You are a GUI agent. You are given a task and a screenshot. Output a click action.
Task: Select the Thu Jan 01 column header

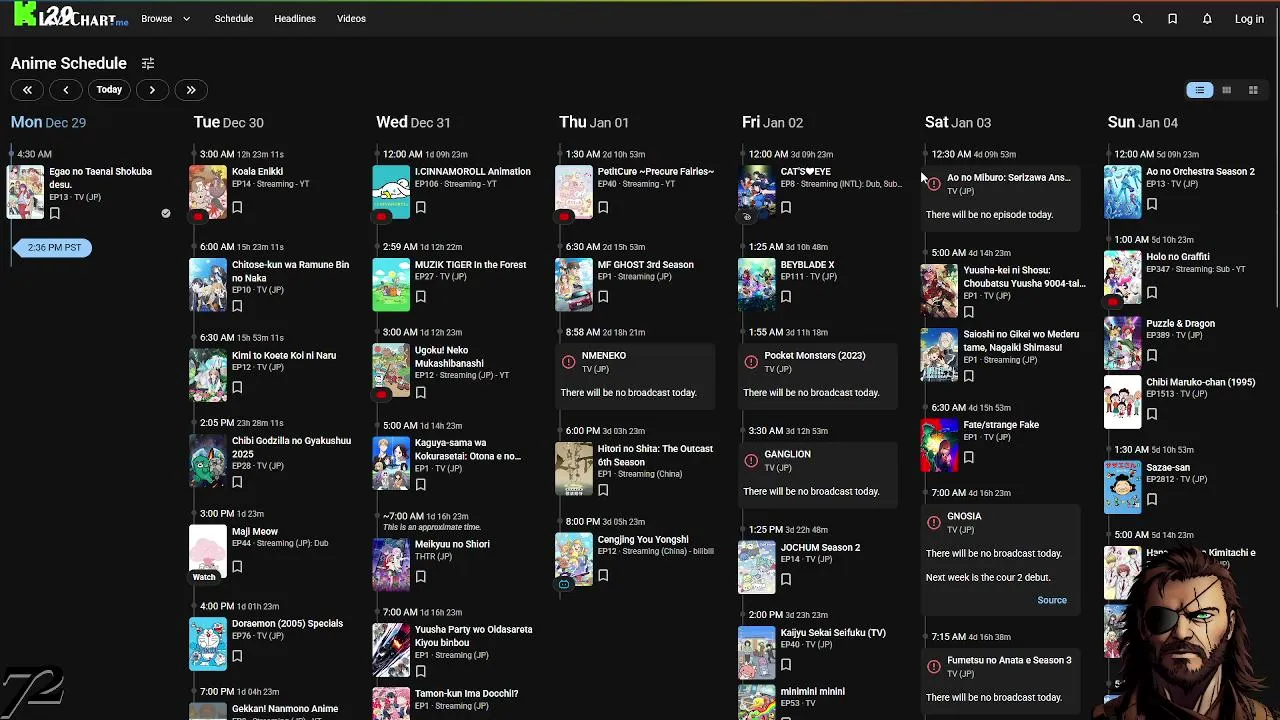[x=594, y=122]
